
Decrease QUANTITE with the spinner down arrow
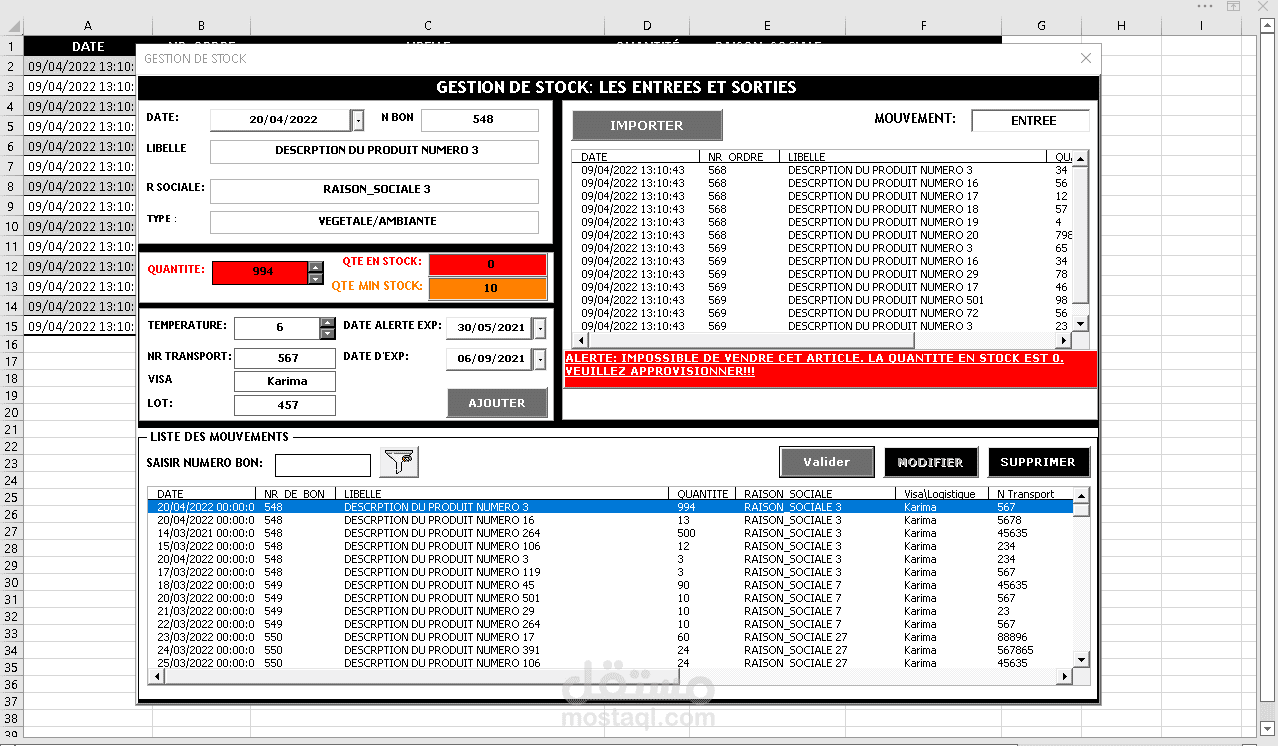(315, 278)
